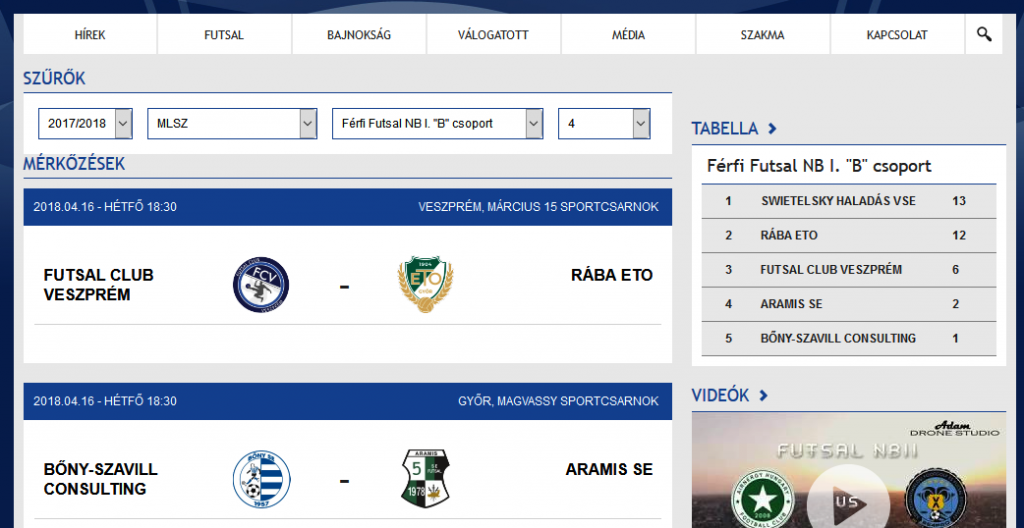Image resolution: width=1024 pixels, height=528 pixels.
Task: Open the BAJNOKSÁG menu
Action: coord(359,35)
